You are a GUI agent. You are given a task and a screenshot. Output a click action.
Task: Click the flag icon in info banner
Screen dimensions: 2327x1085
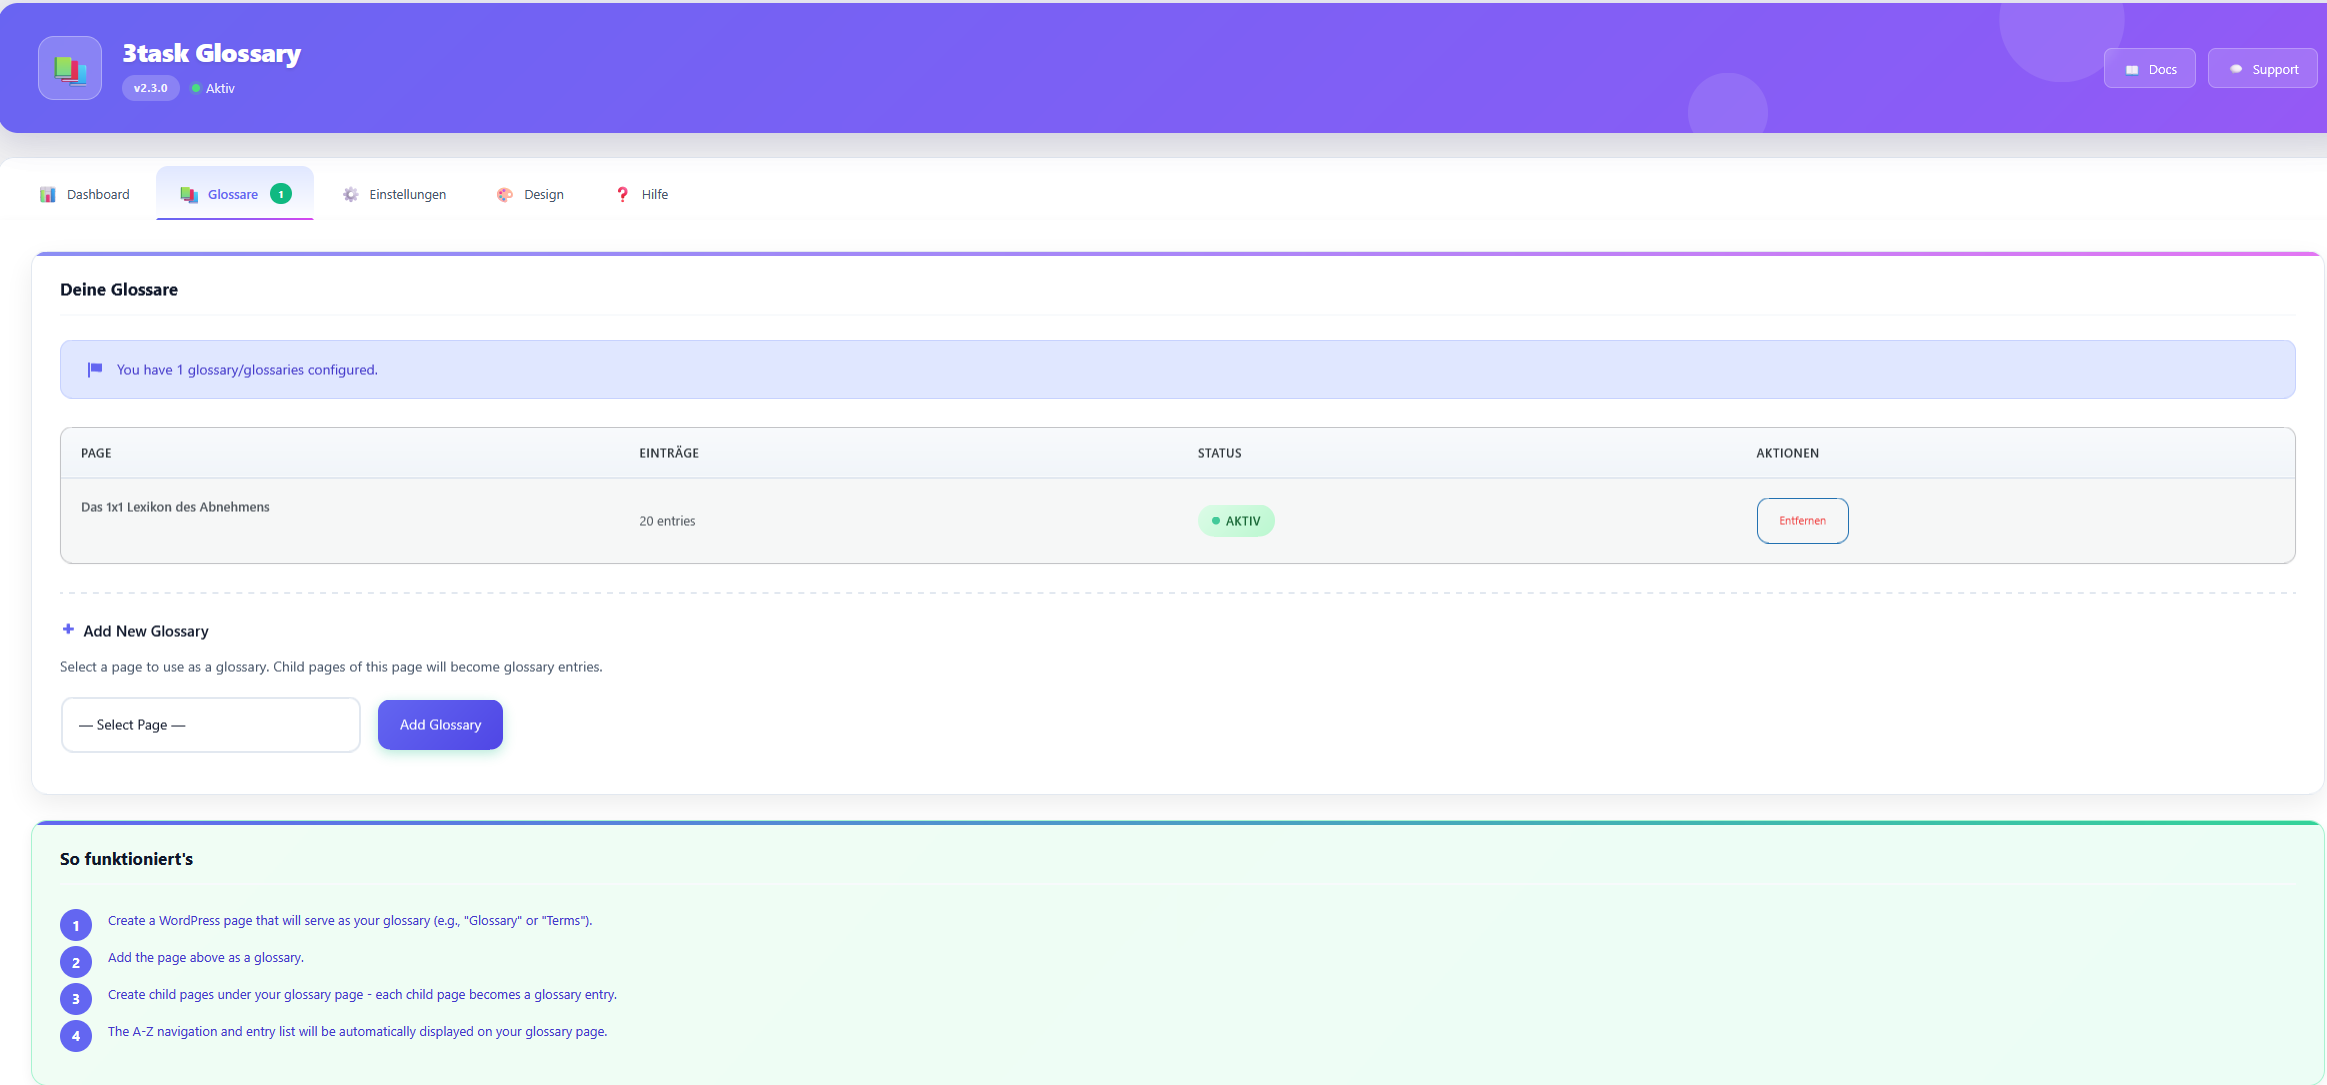coord(95,369)
